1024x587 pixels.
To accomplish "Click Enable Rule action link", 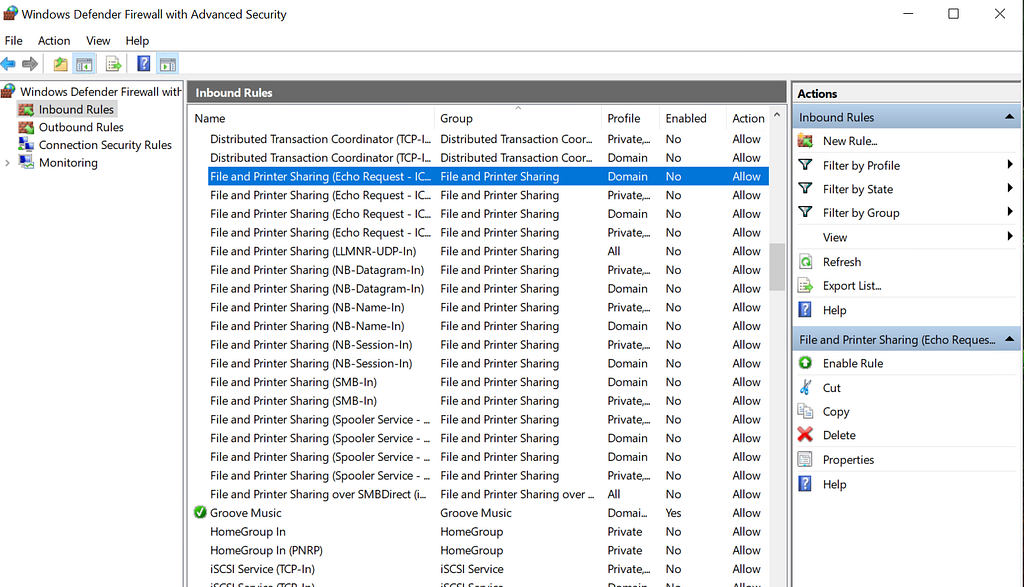I will pos(853,364).
